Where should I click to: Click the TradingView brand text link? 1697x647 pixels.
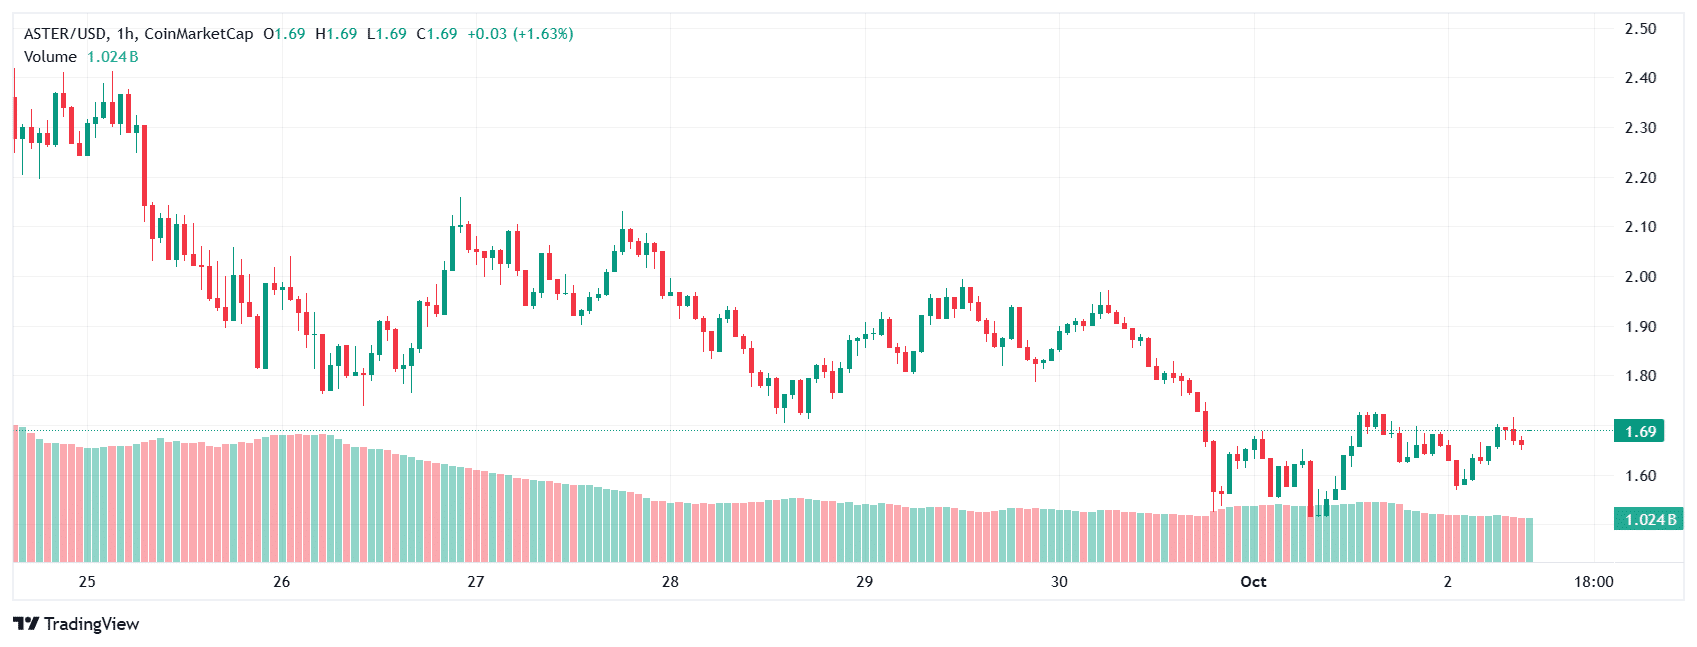pyautogui.click(x=91, y=624)
